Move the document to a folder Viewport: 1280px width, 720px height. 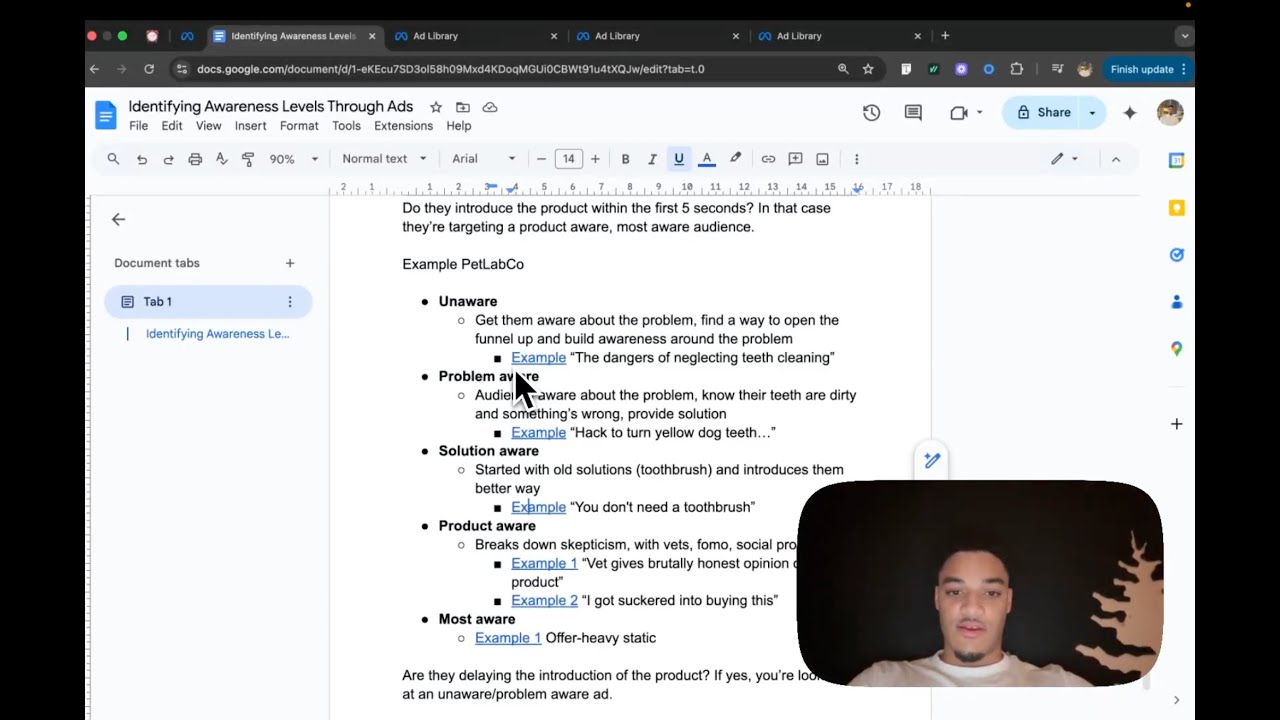tap(463, 107)
